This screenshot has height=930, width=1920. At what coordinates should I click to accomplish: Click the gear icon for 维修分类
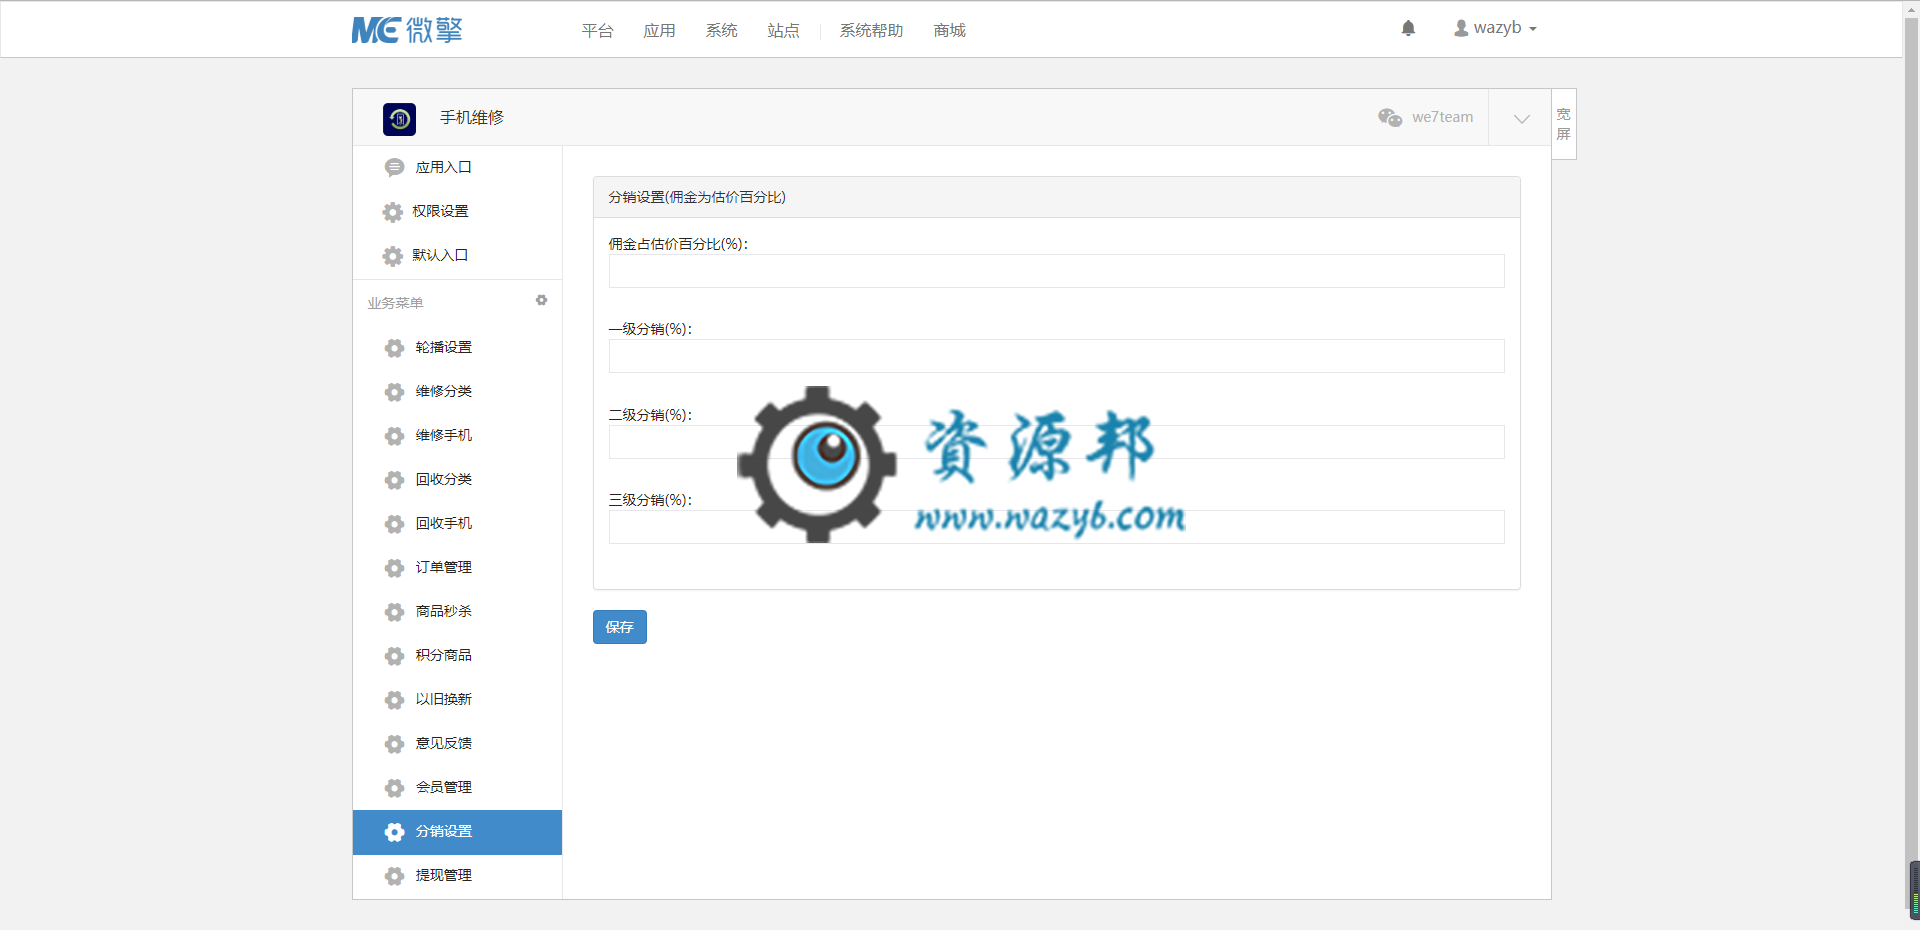pos(395,392)
